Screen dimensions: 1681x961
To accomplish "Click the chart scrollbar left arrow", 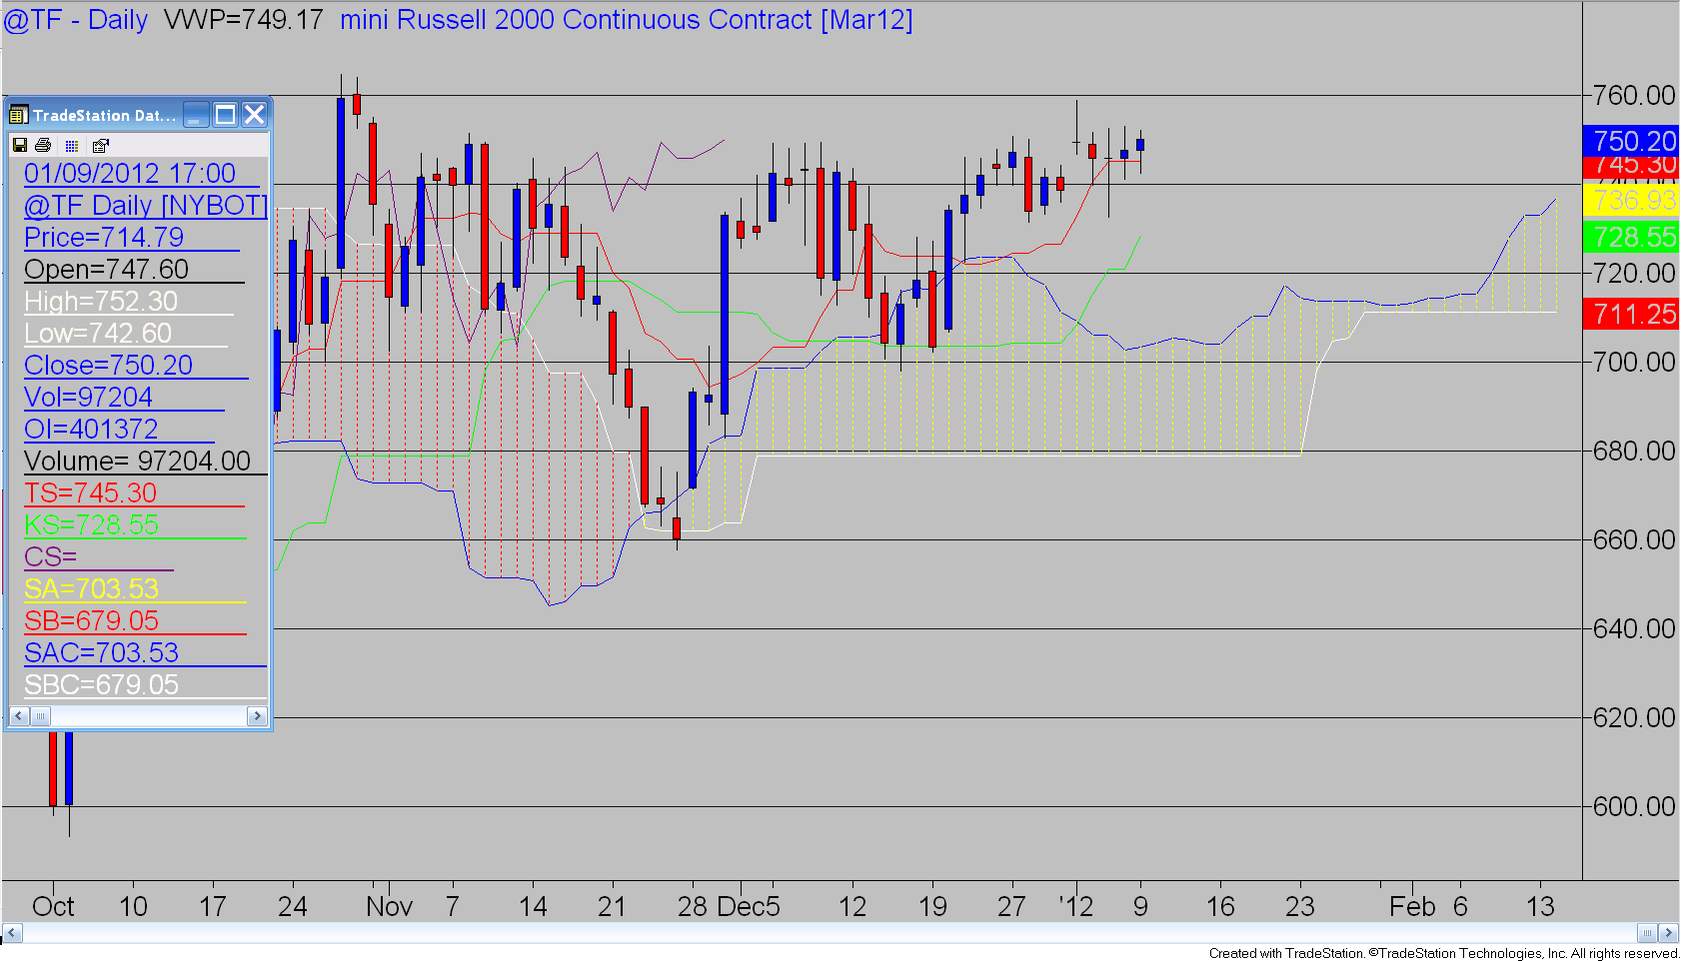I will [x=11, y=933].
